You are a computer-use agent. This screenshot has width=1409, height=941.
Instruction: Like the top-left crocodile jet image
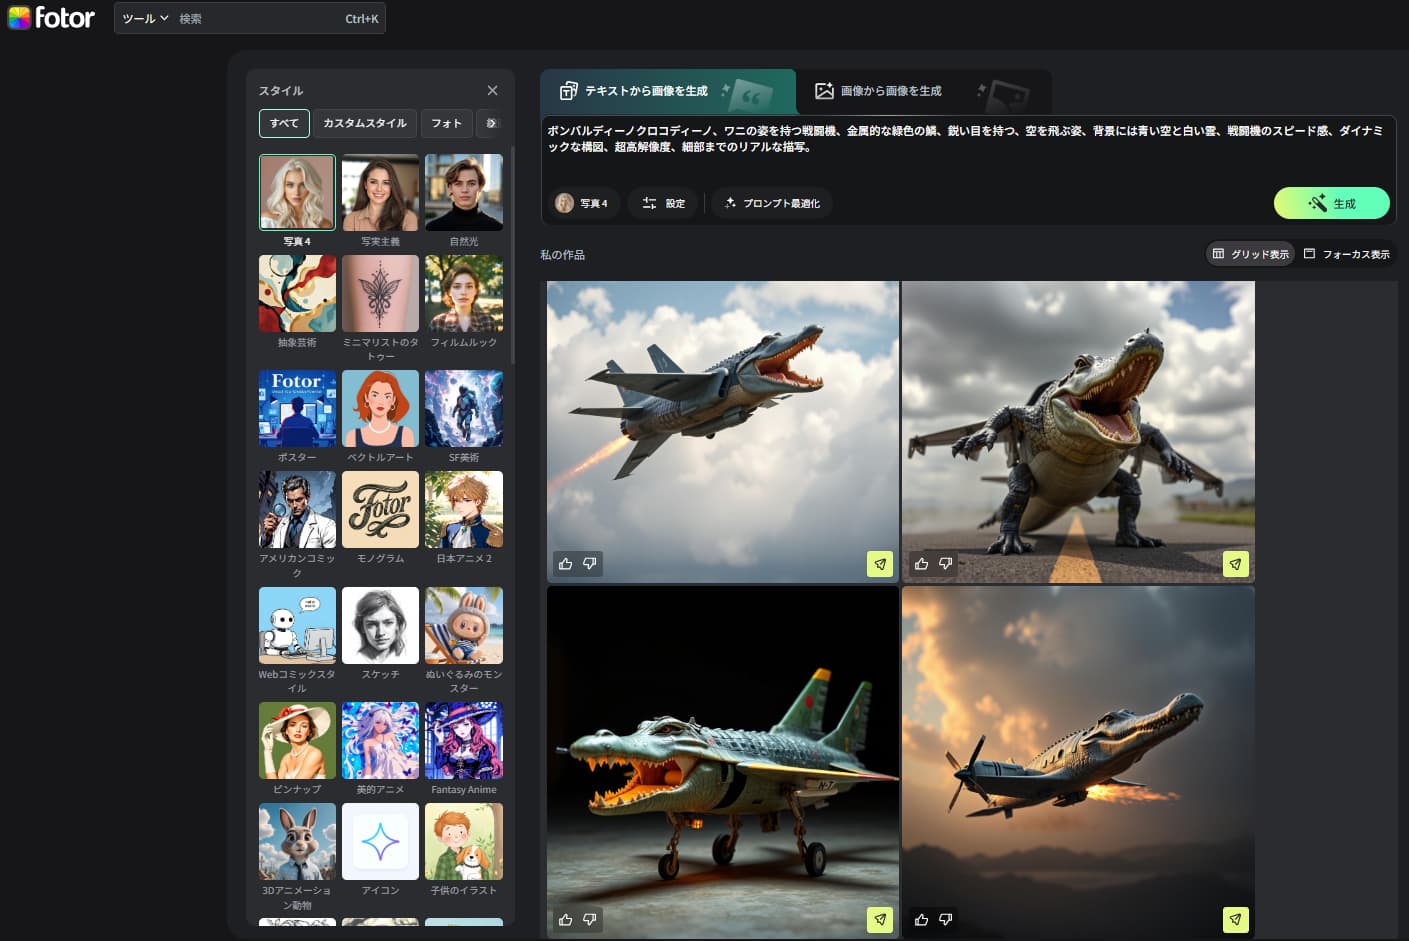point(566,564)
